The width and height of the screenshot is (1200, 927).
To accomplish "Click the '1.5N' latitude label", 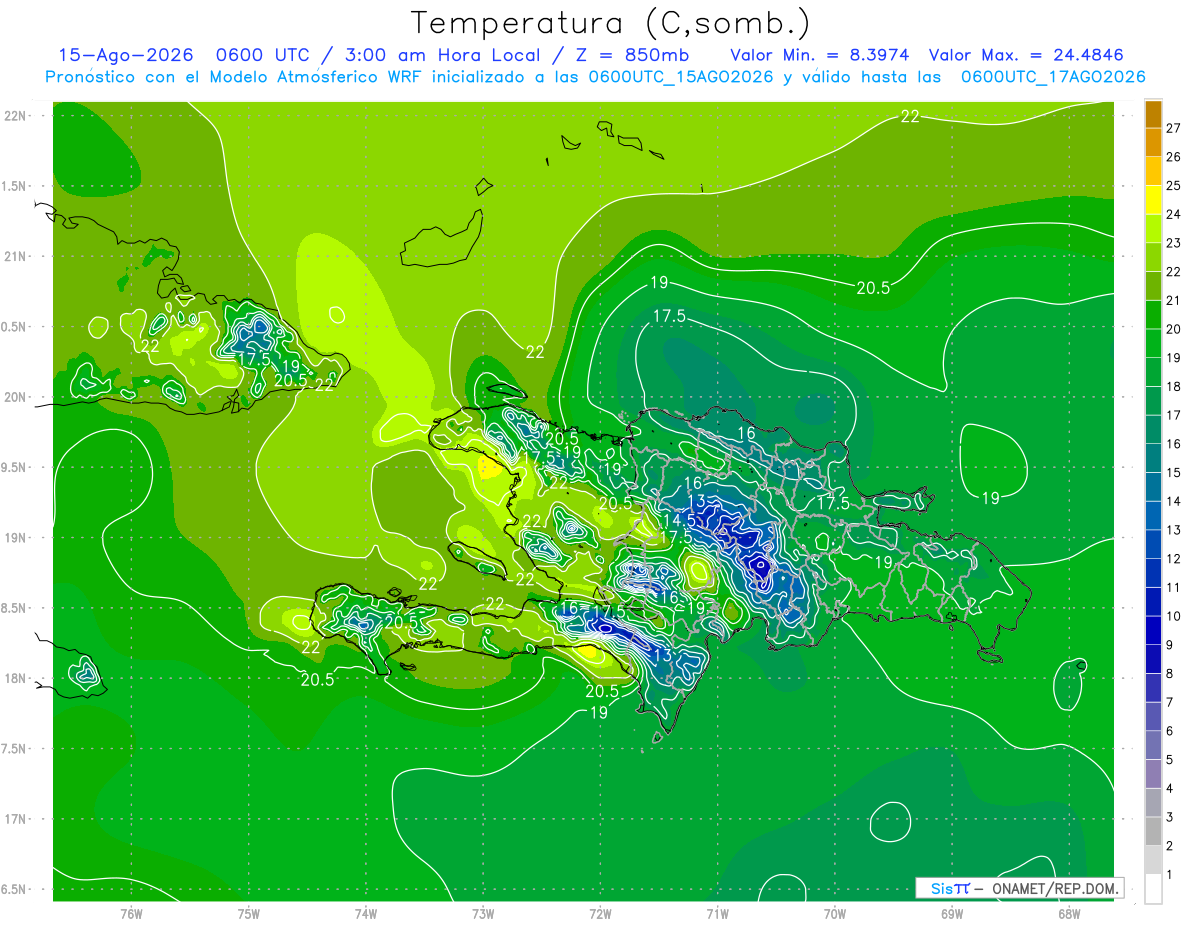I will tap(15, 186).
